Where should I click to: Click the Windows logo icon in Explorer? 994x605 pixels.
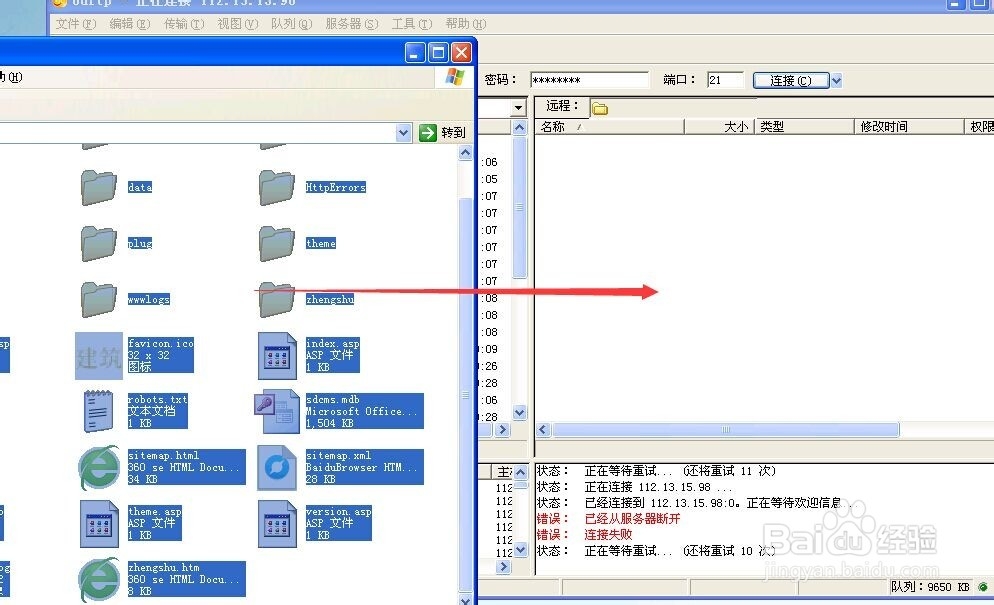click(455, 77)
